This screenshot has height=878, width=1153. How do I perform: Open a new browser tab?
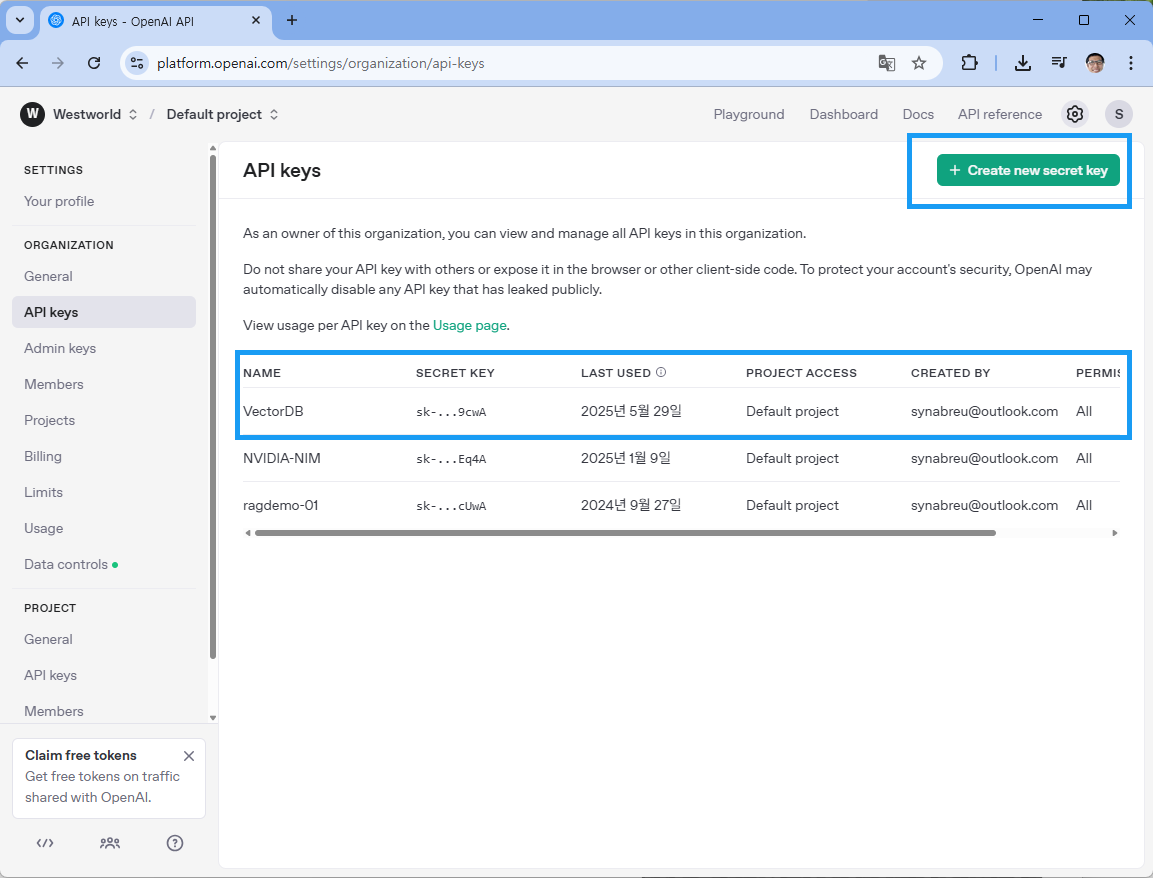coord(292,21)
